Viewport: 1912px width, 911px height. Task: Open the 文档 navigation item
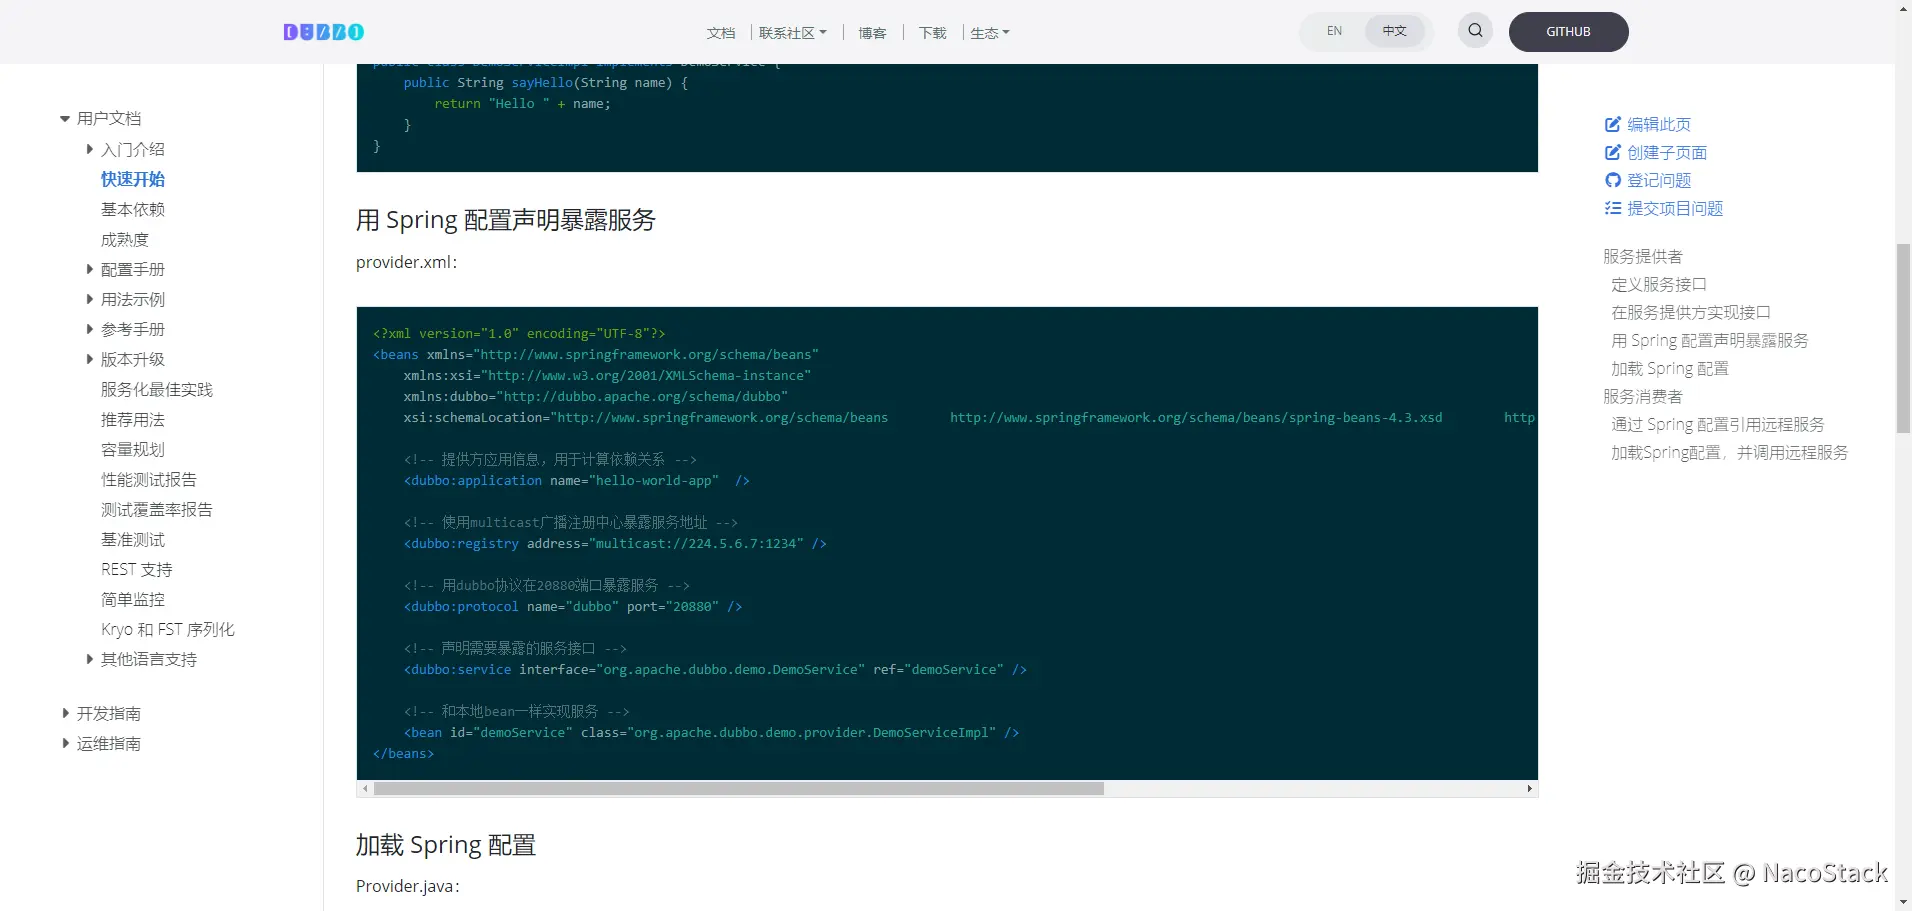click(720, 33)
